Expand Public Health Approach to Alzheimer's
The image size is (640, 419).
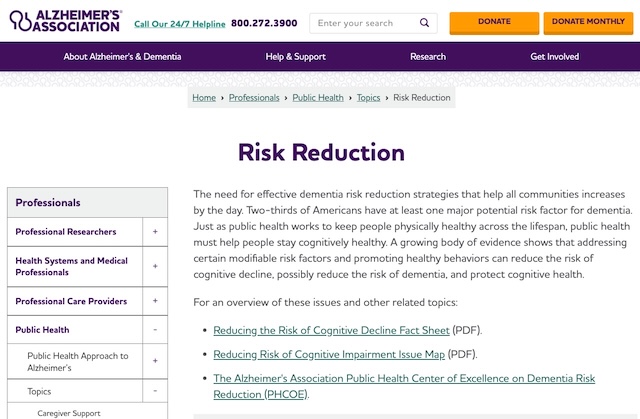[x=155, y=361]
